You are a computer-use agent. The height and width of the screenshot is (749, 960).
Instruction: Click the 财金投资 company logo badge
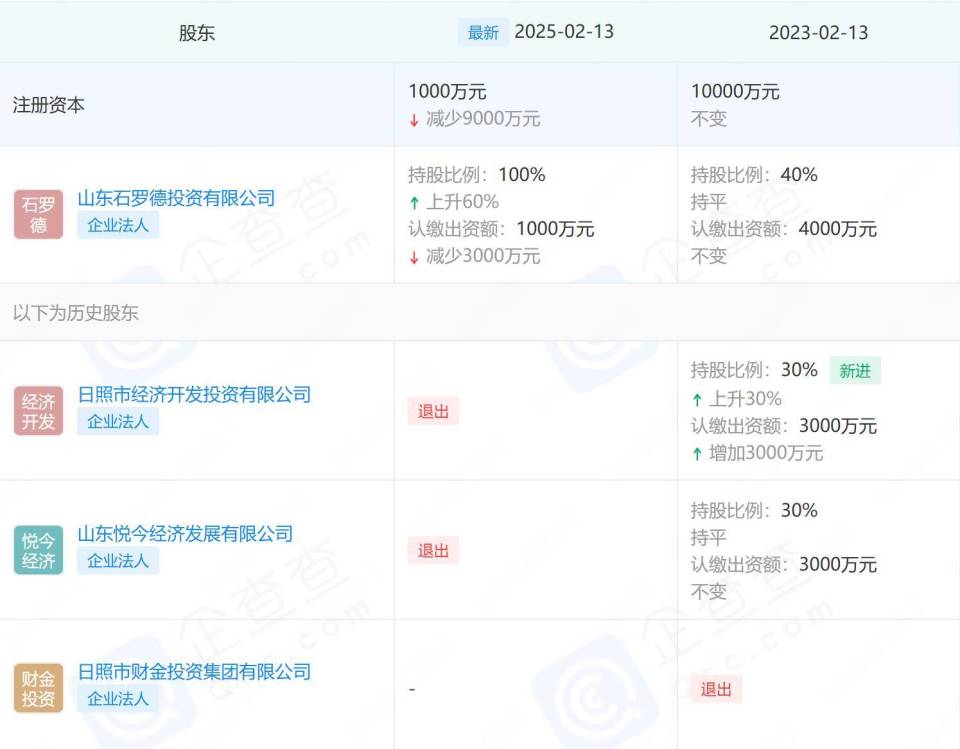[x=39, y=688]
